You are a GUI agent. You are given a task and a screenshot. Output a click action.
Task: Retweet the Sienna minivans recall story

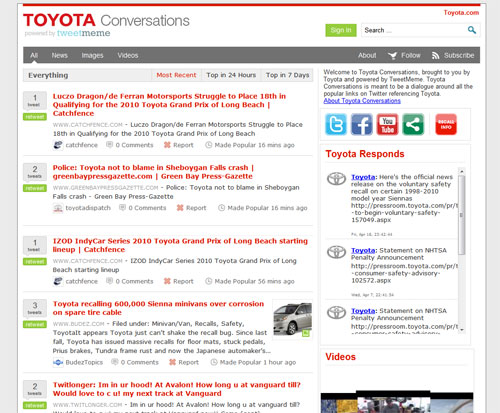pyautogui.click(x=35, y=324)
